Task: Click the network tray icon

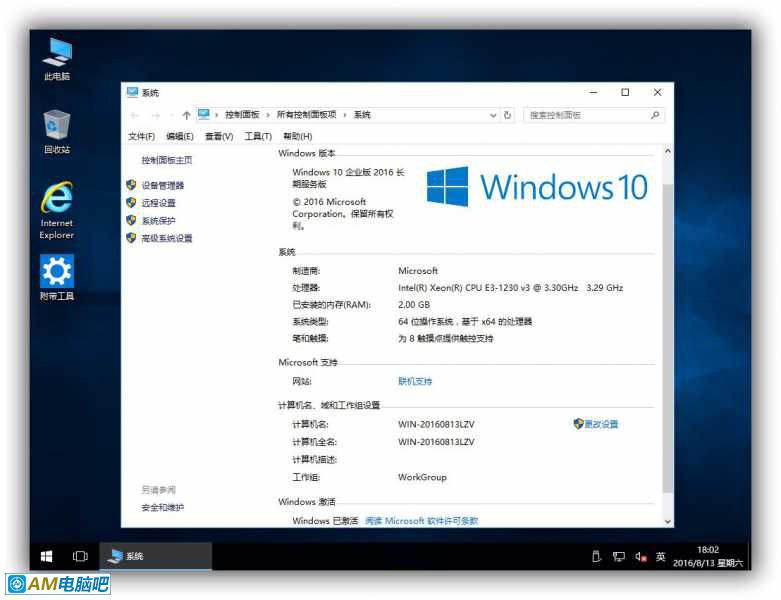Action: (x=619, y=556)
